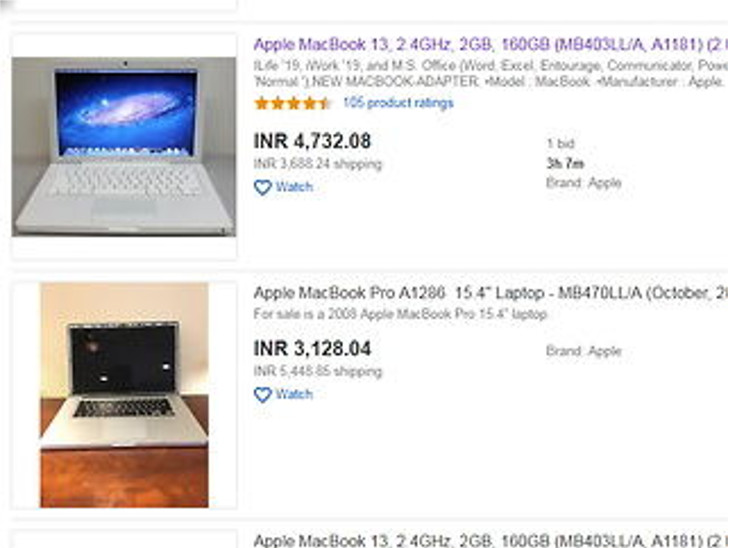Click the INR 5,448.85 shipping text
This screenshot has height=548, width=730.
(x=318, y=371)
